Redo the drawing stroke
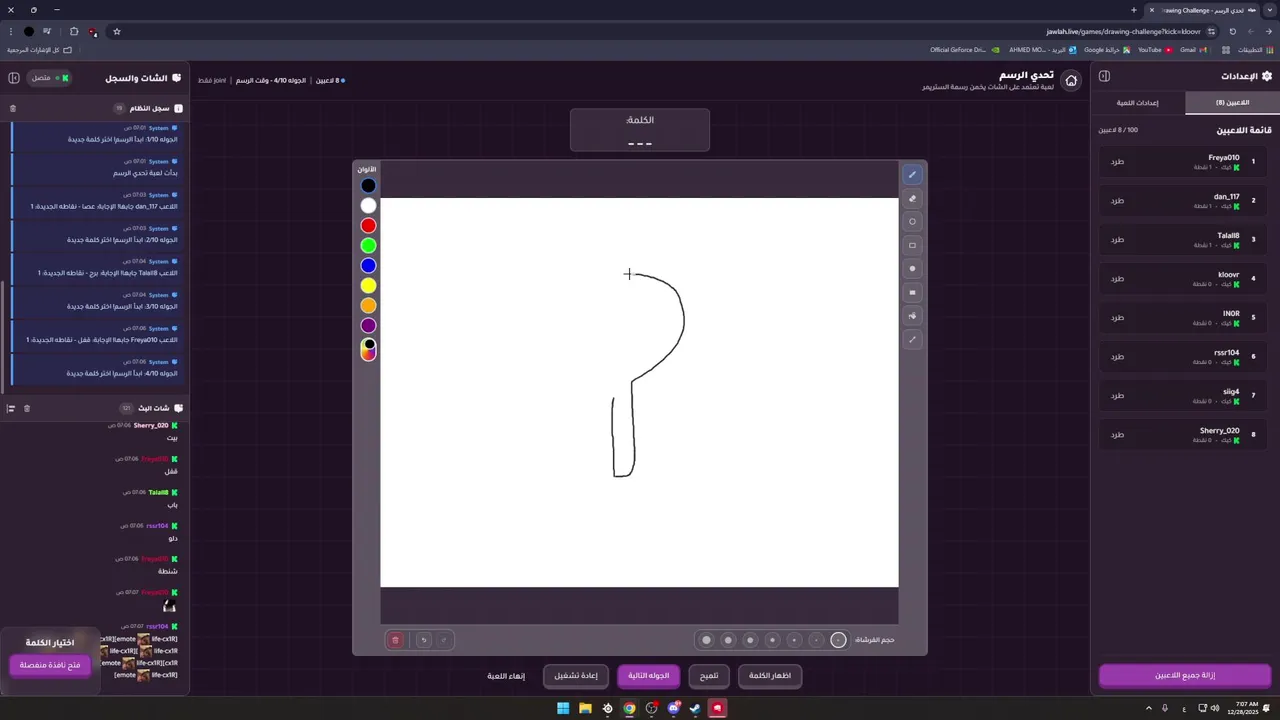The image size is (1280, 720). tap(444, 640)
